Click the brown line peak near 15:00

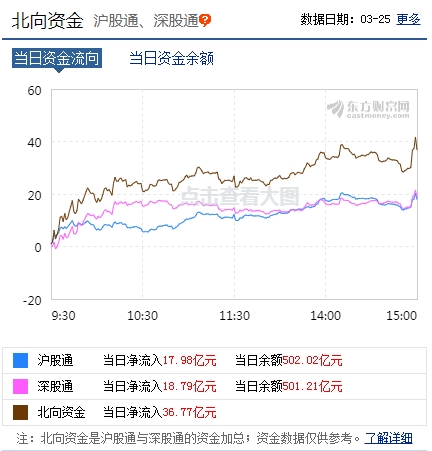[x=415, y=138]
